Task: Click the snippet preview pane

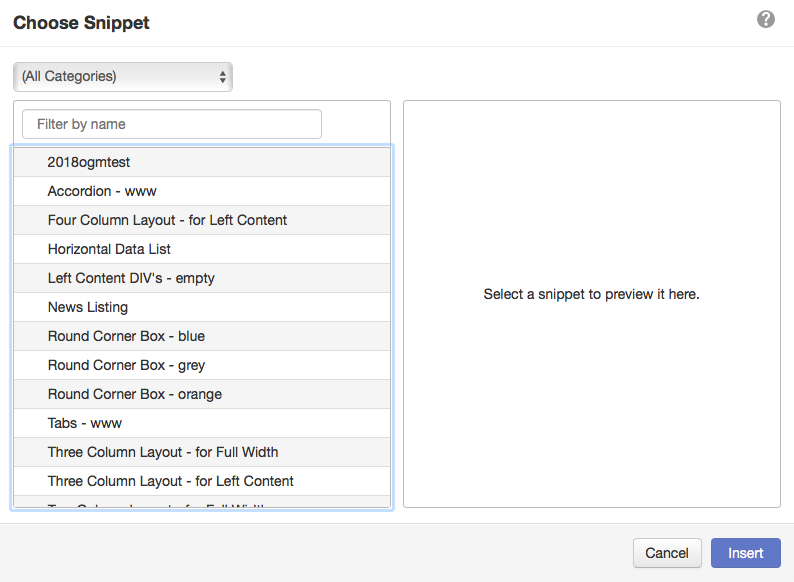Action: tap(591, 304)
